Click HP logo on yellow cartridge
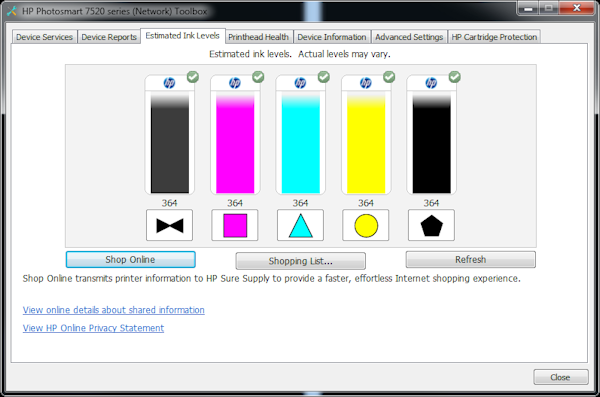This screenshot has height=397, width=600. pos(366,83)
